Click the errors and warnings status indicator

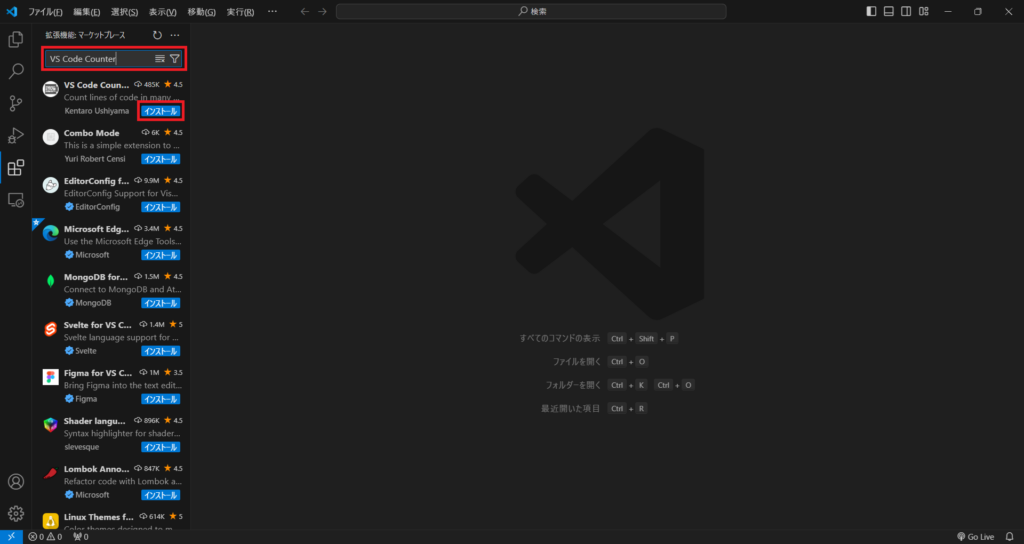[x=45, y=537]
